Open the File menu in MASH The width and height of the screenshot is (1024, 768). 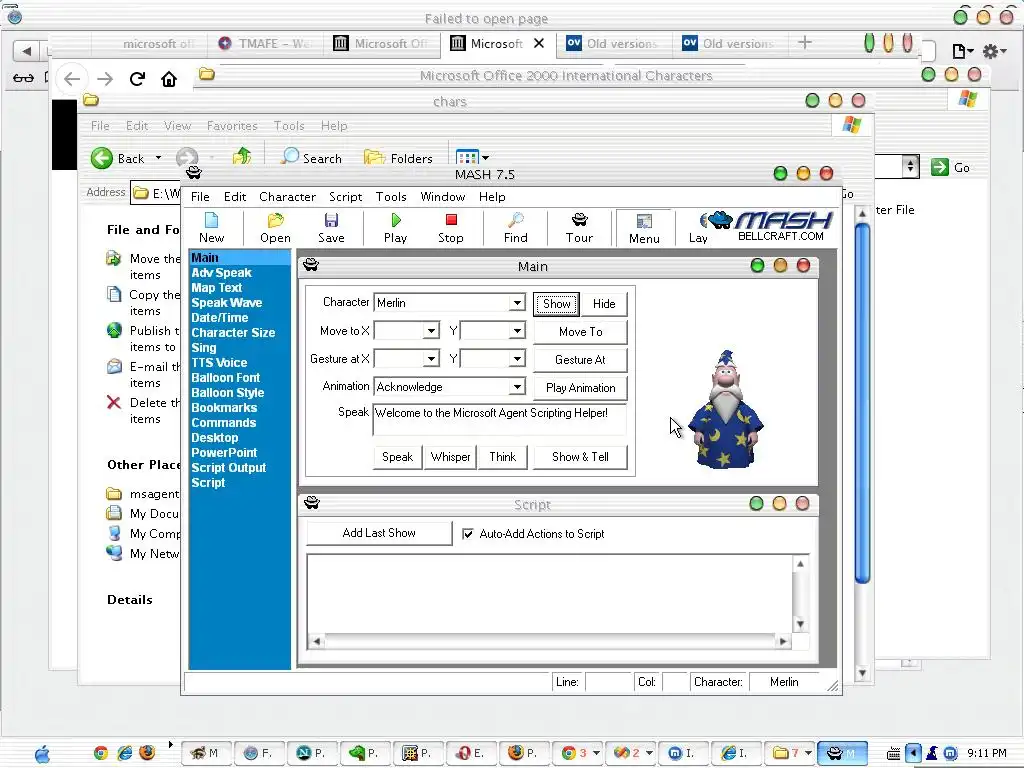(x=200, y=197)
